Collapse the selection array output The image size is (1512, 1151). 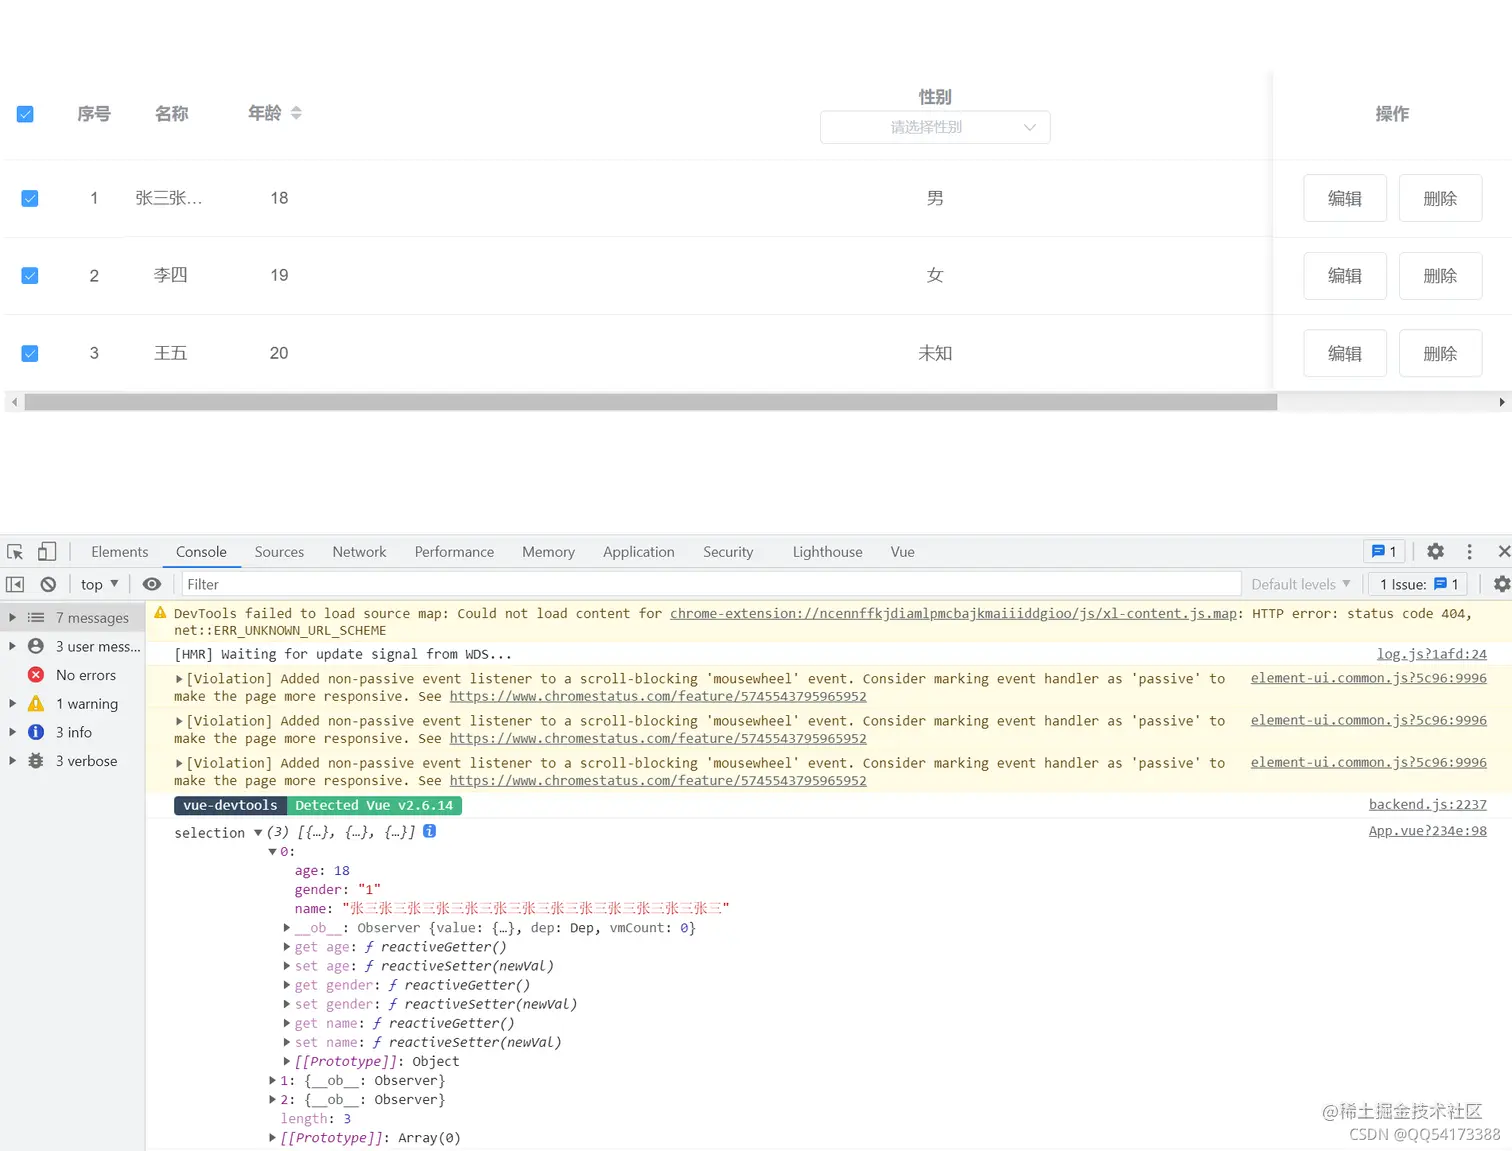[258, 832]
